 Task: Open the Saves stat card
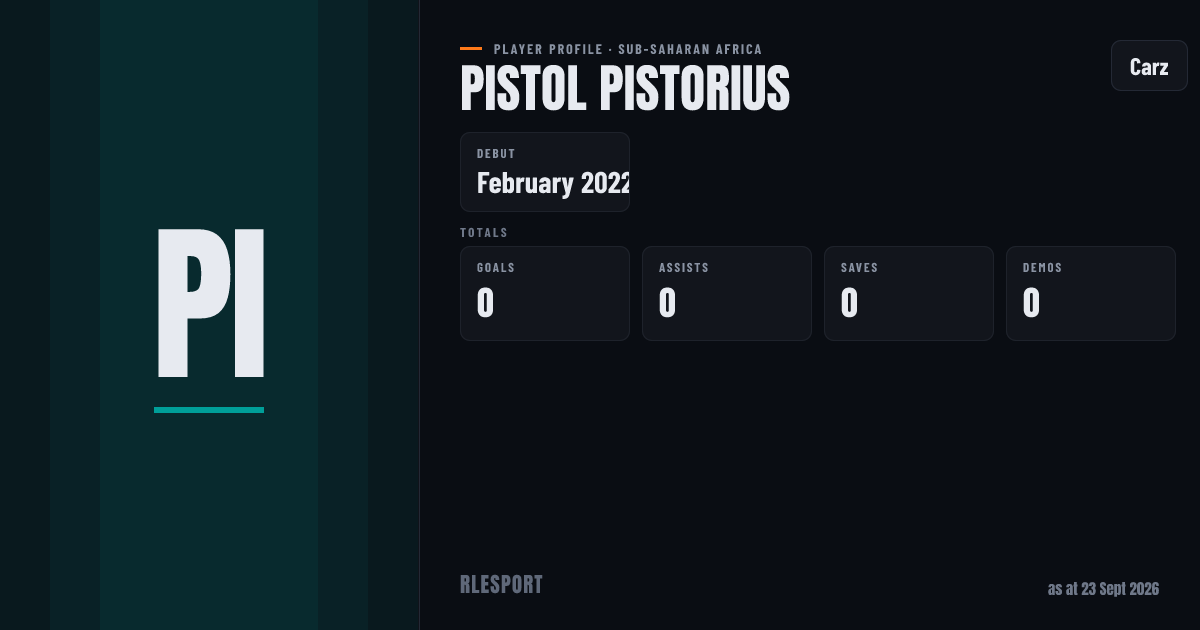pyautogui.click(x=909, y=294)
